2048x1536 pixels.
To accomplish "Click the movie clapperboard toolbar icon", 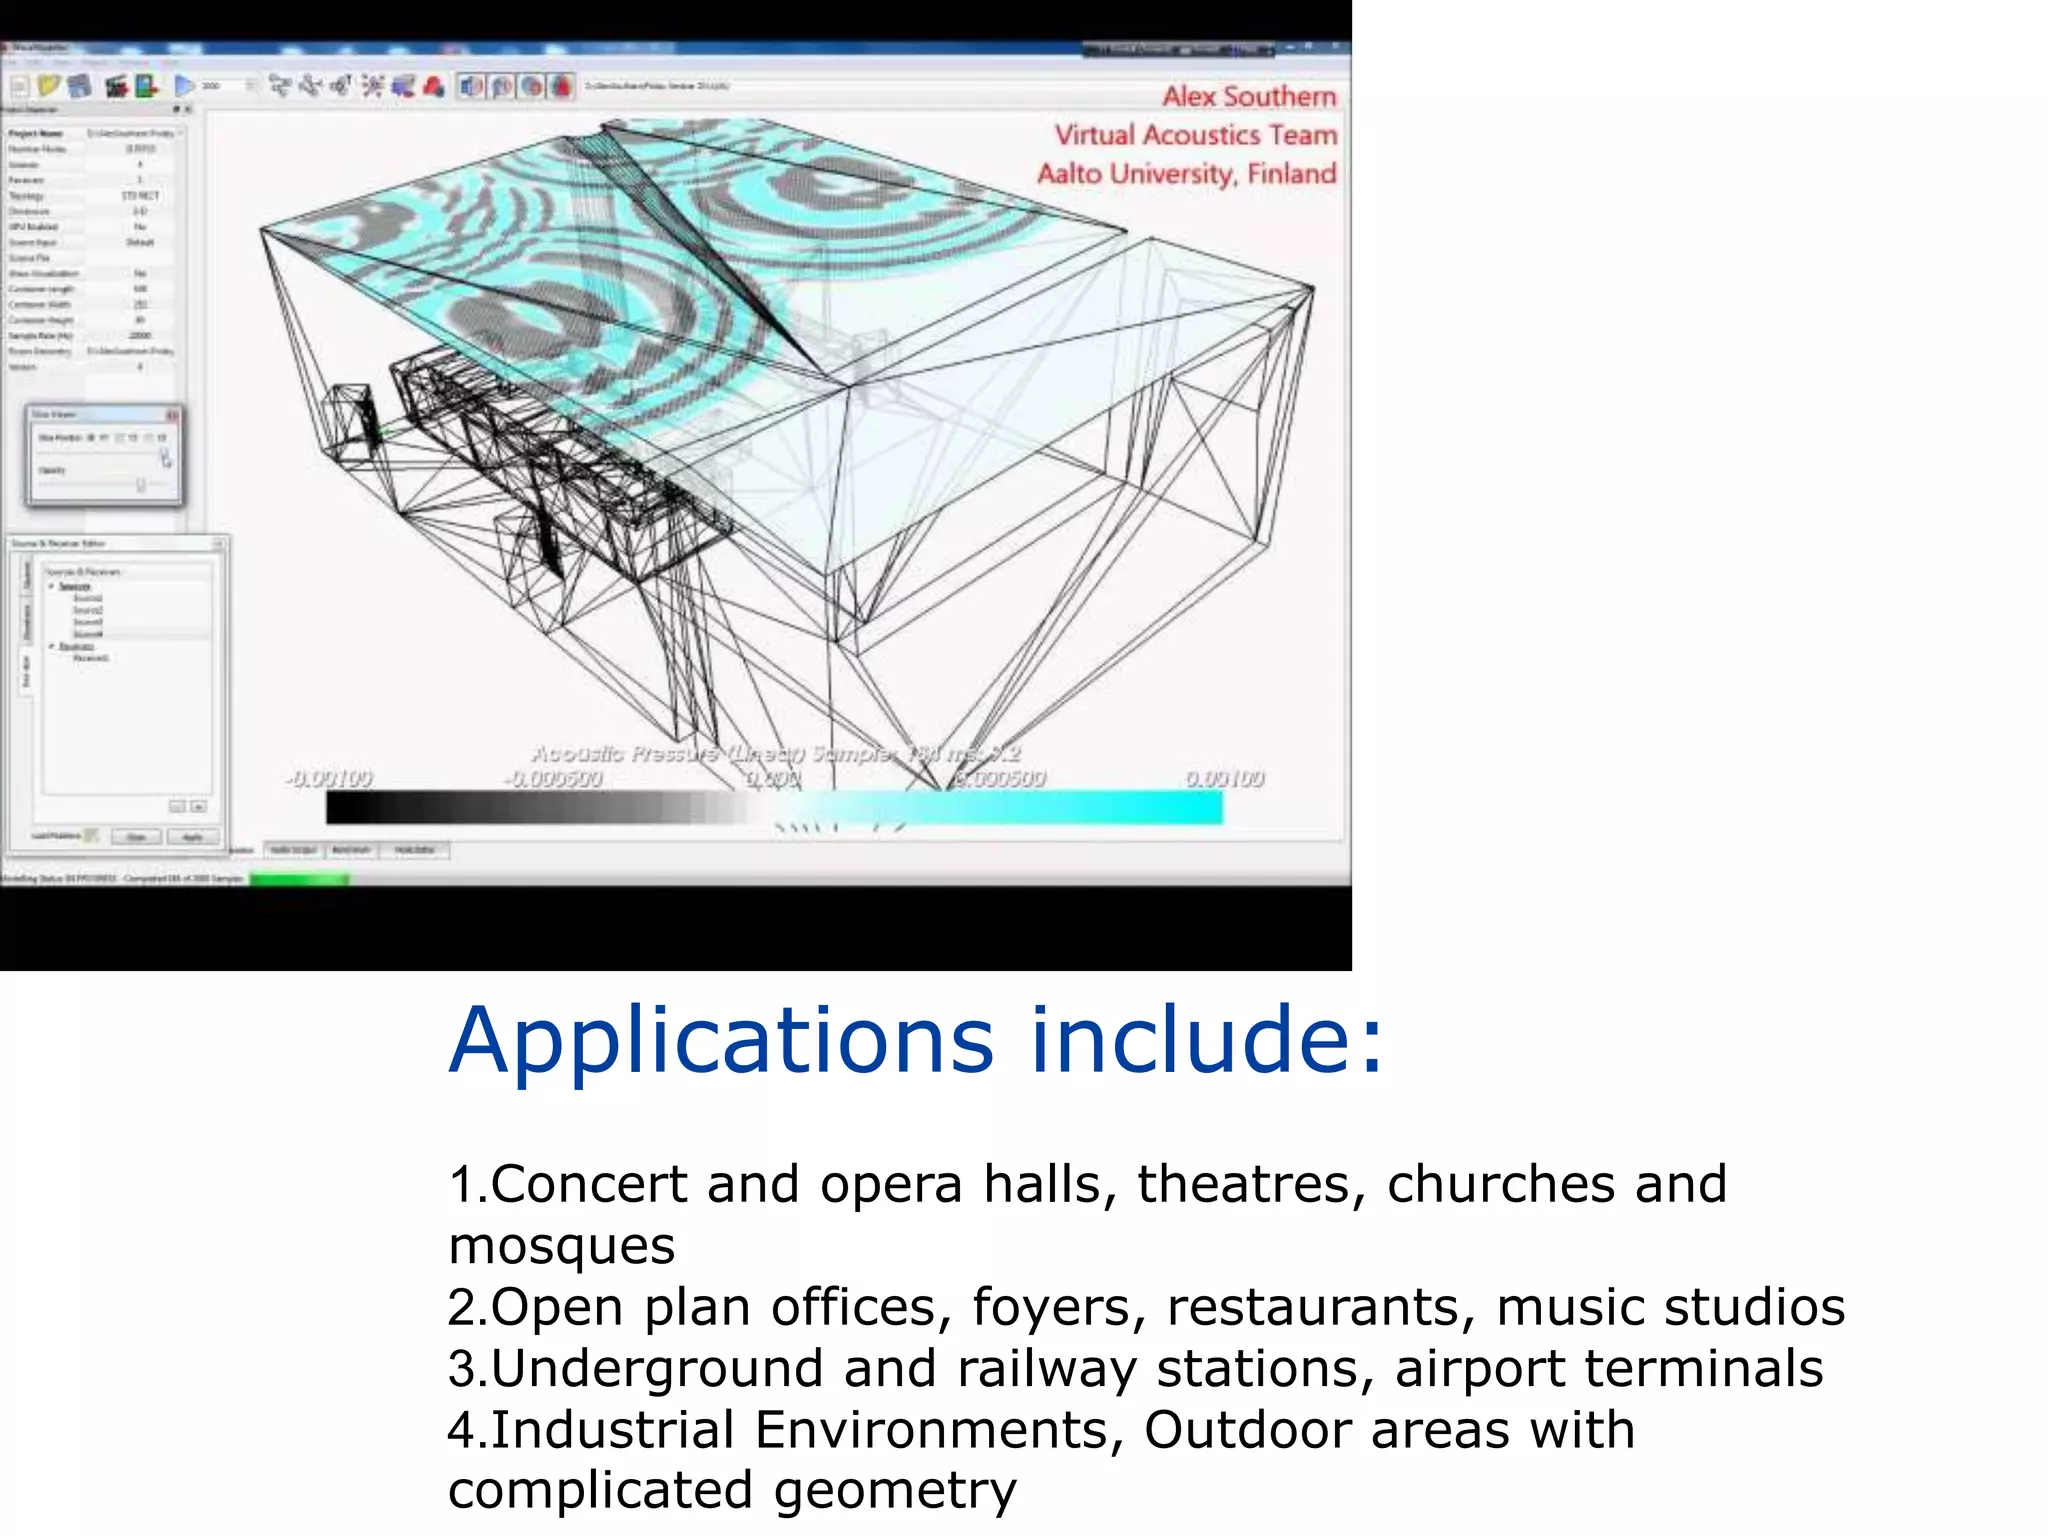I will (x=116, y=87).
